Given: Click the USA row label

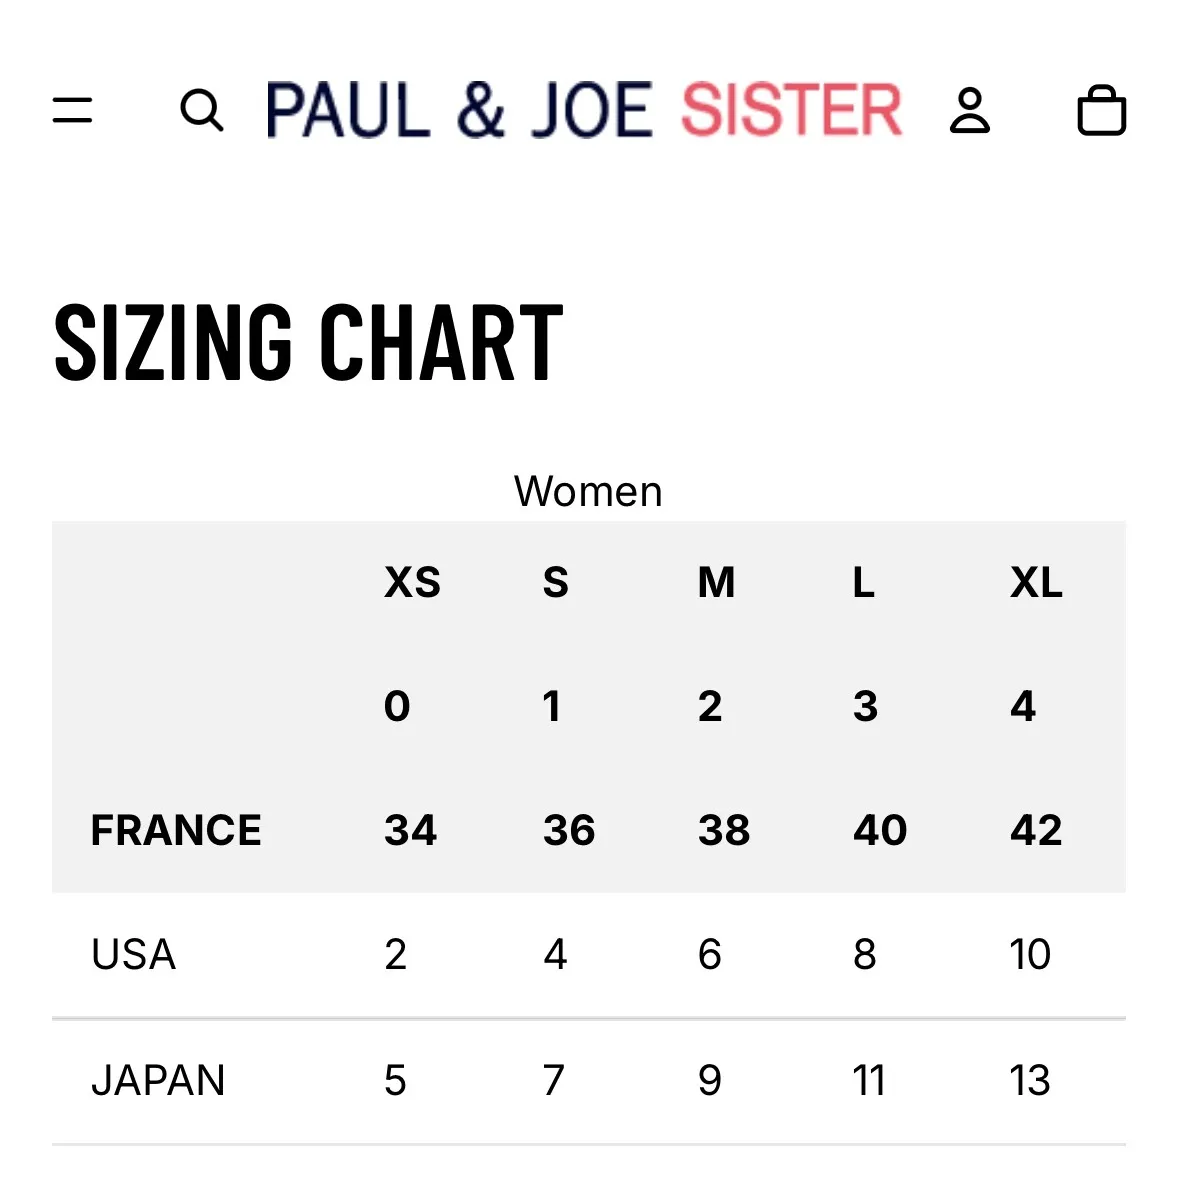Looking at the screenshot, I should coord(133,955).
